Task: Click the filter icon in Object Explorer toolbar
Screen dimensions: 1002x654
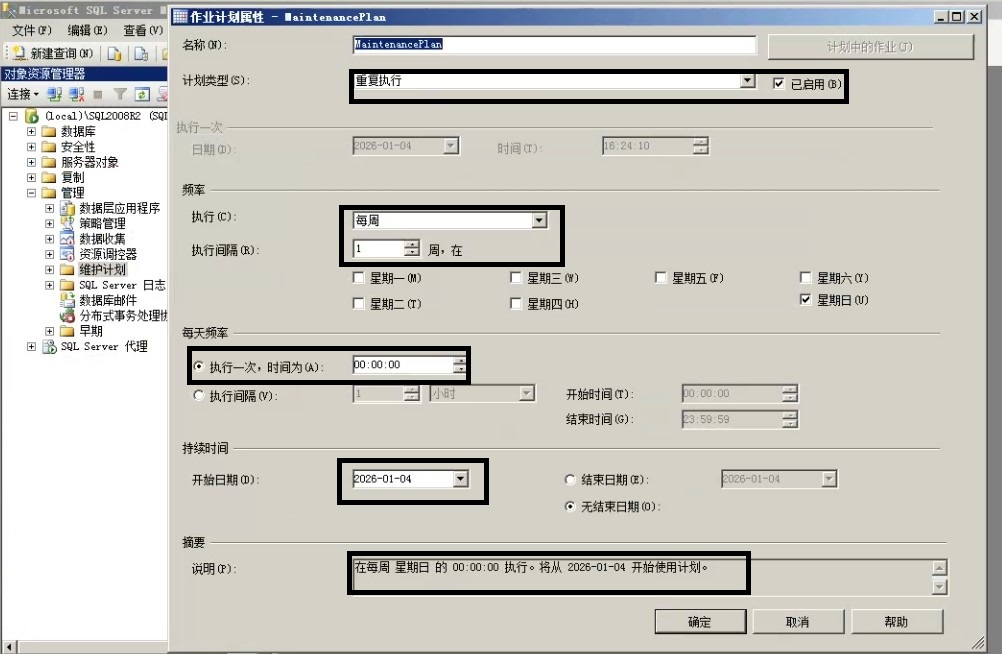Action: coord(118,93)
